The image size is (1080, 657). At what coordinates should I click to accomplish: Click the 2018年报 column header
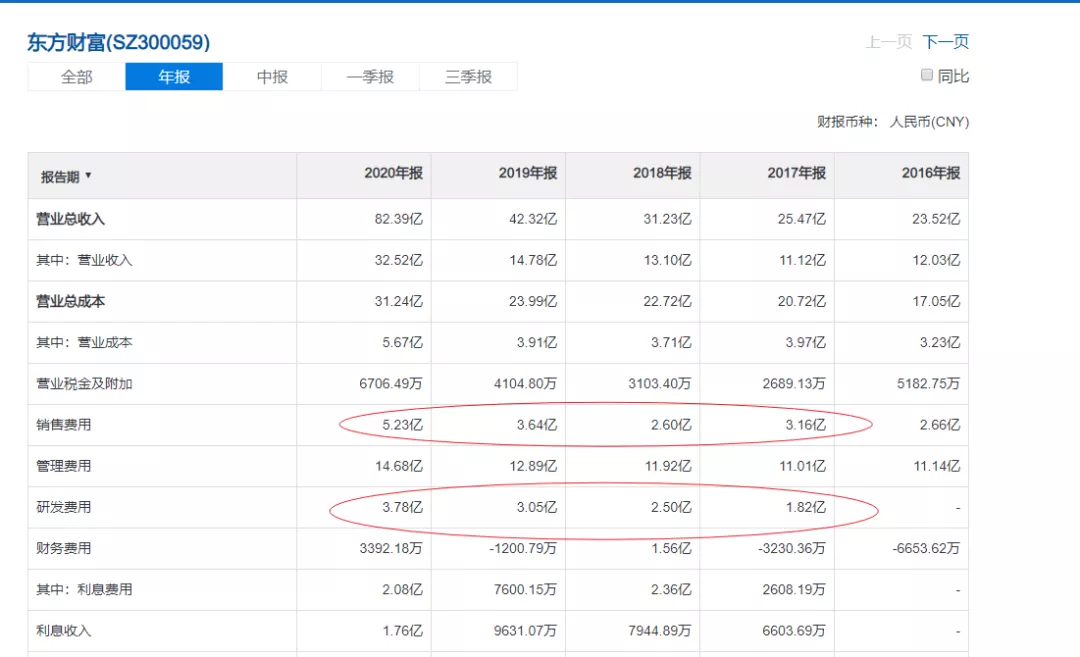(x=661, y=173)
